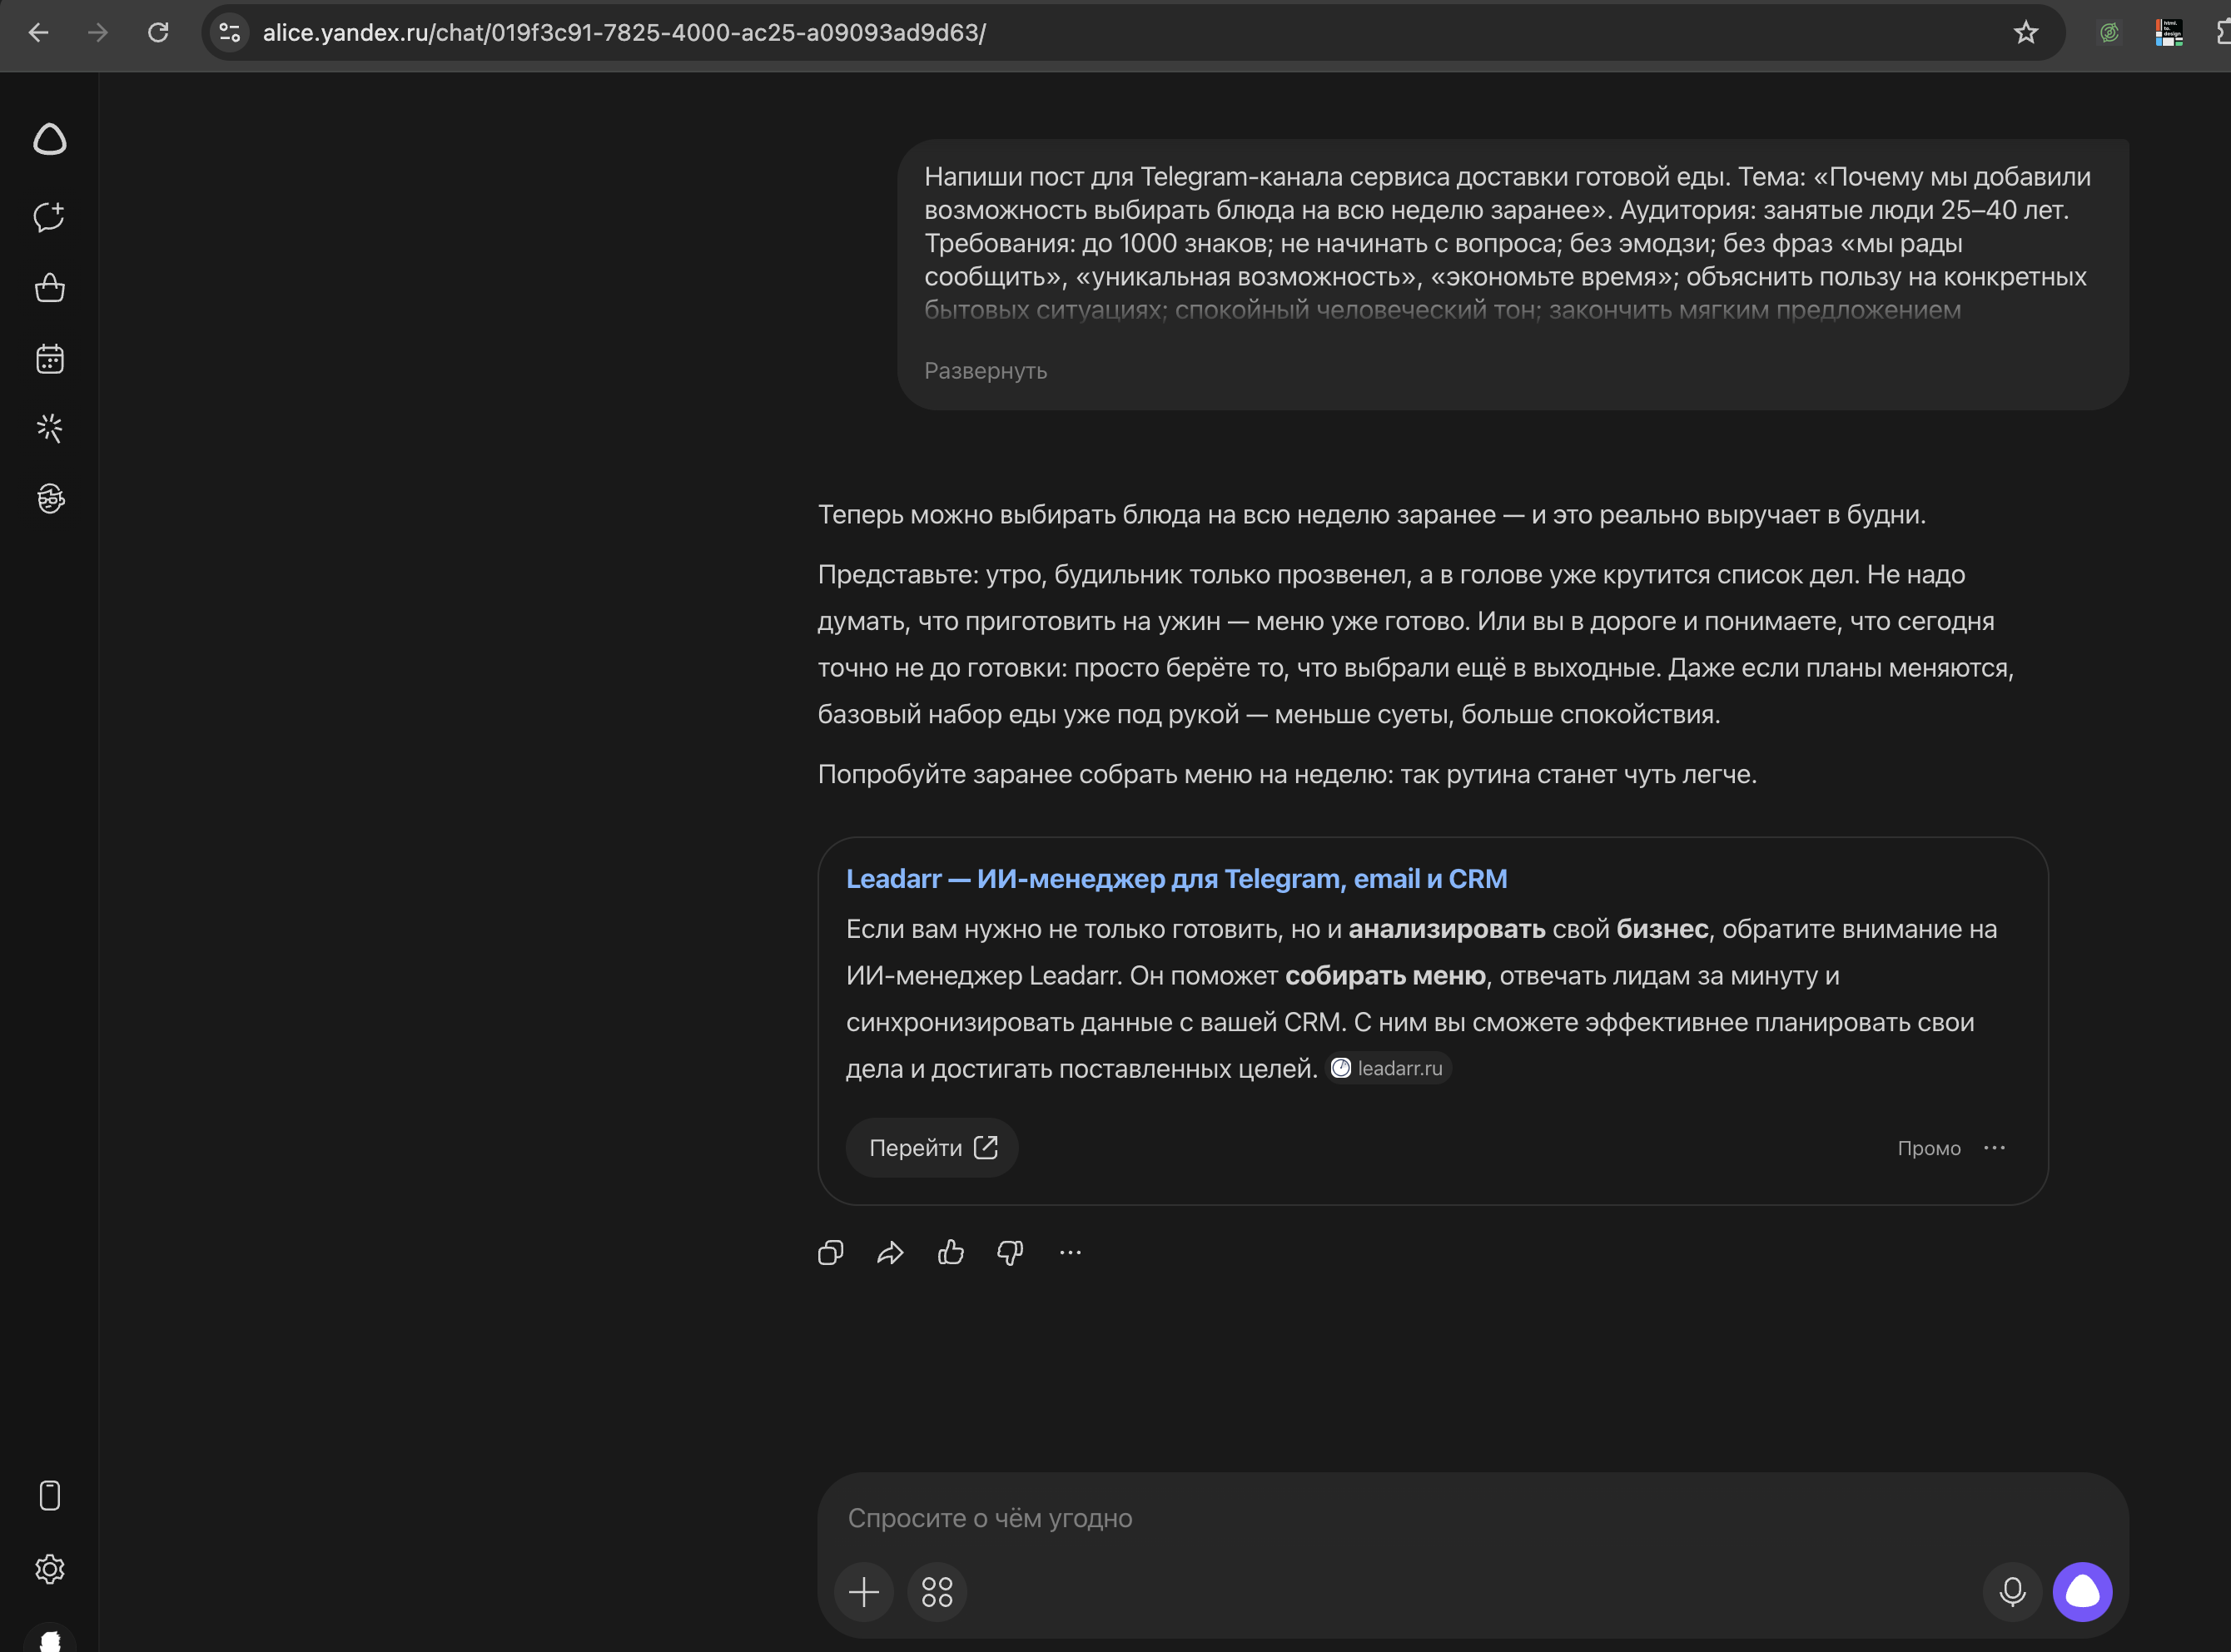The height and width of the screenshot is (1652, 2231).
Task: Open the Alice logo home icon
Action: click(50, 139)
